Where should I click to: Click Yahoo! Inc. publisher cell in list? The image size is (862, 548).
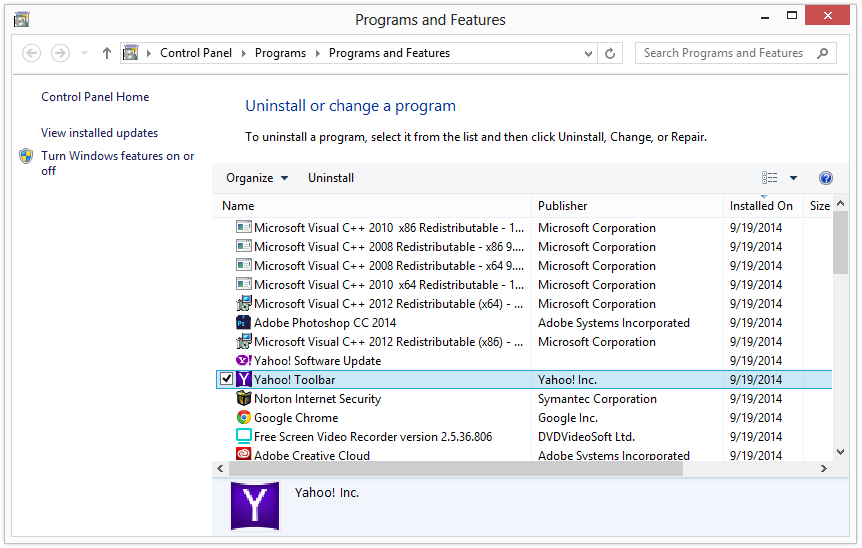567,380
